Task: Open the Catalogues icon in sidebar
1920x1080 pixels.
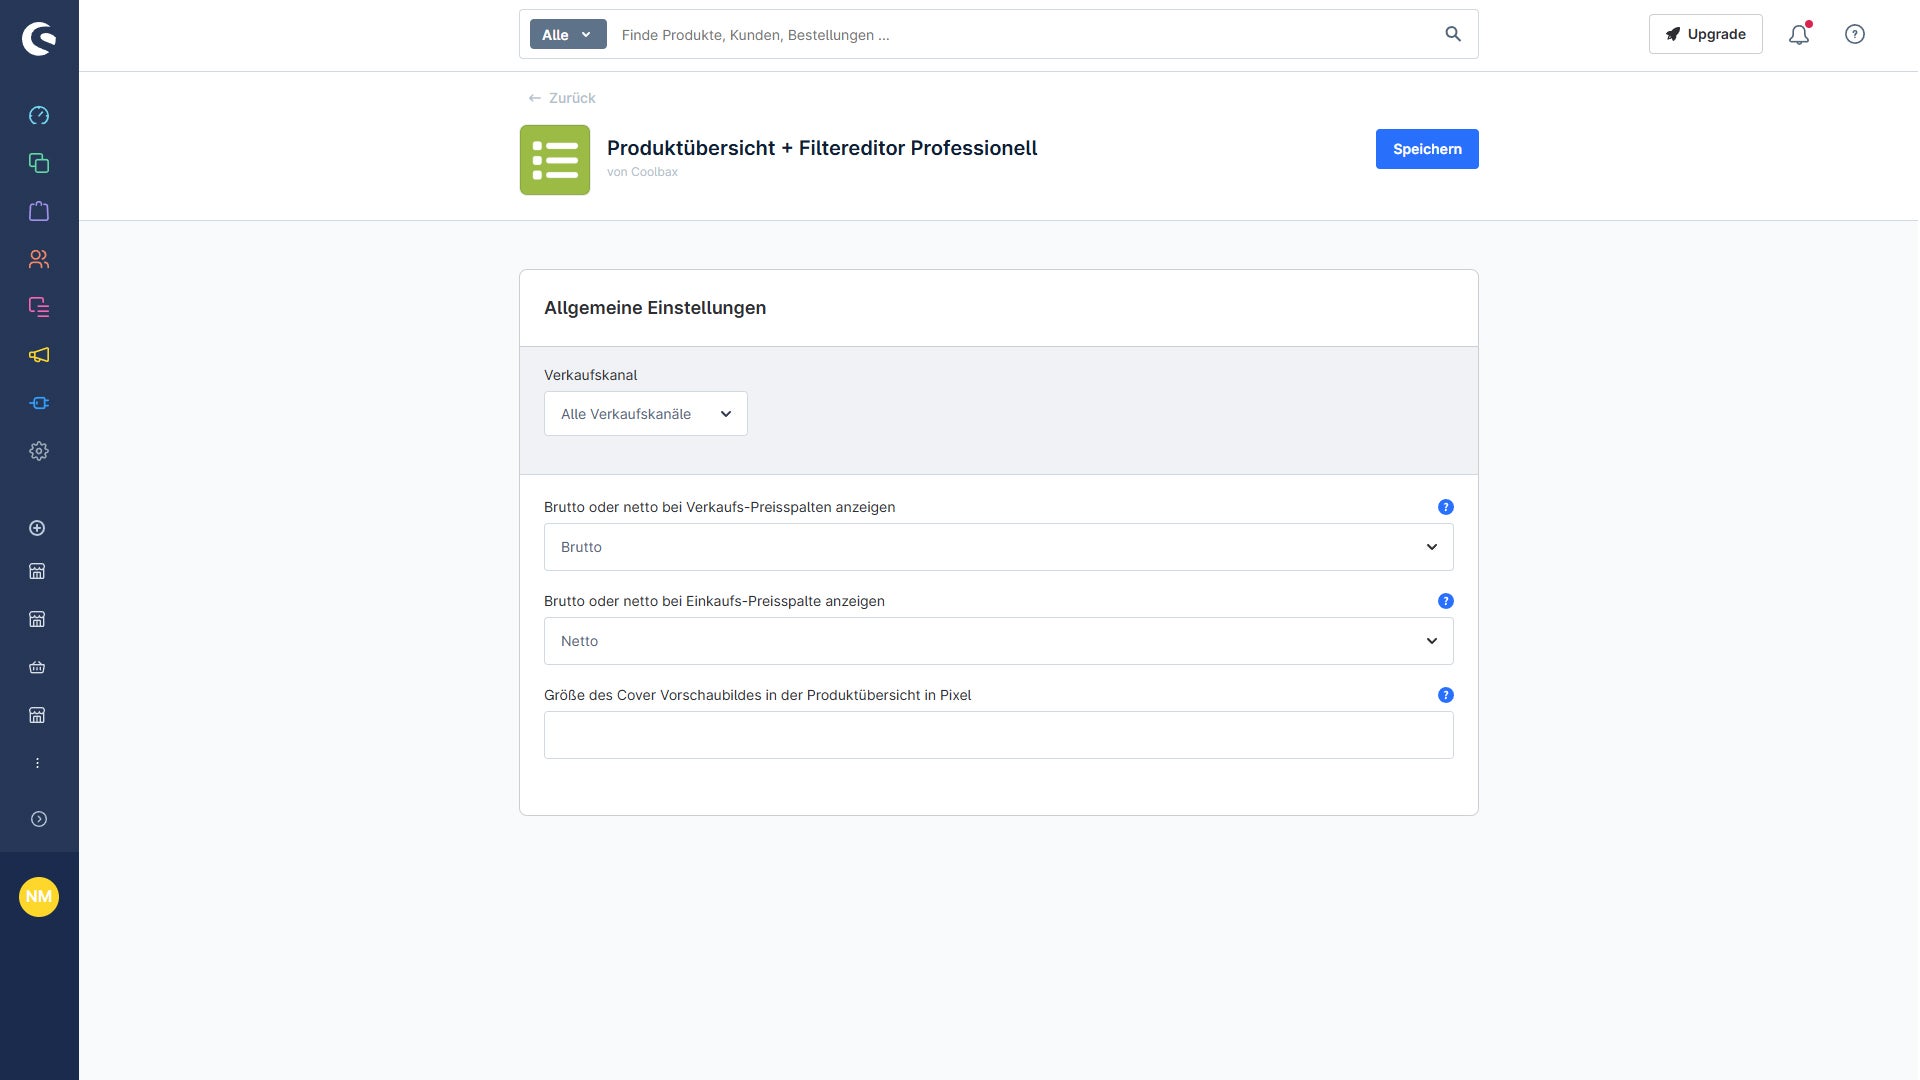Action: pyautogui.click(x=39, y=163)
